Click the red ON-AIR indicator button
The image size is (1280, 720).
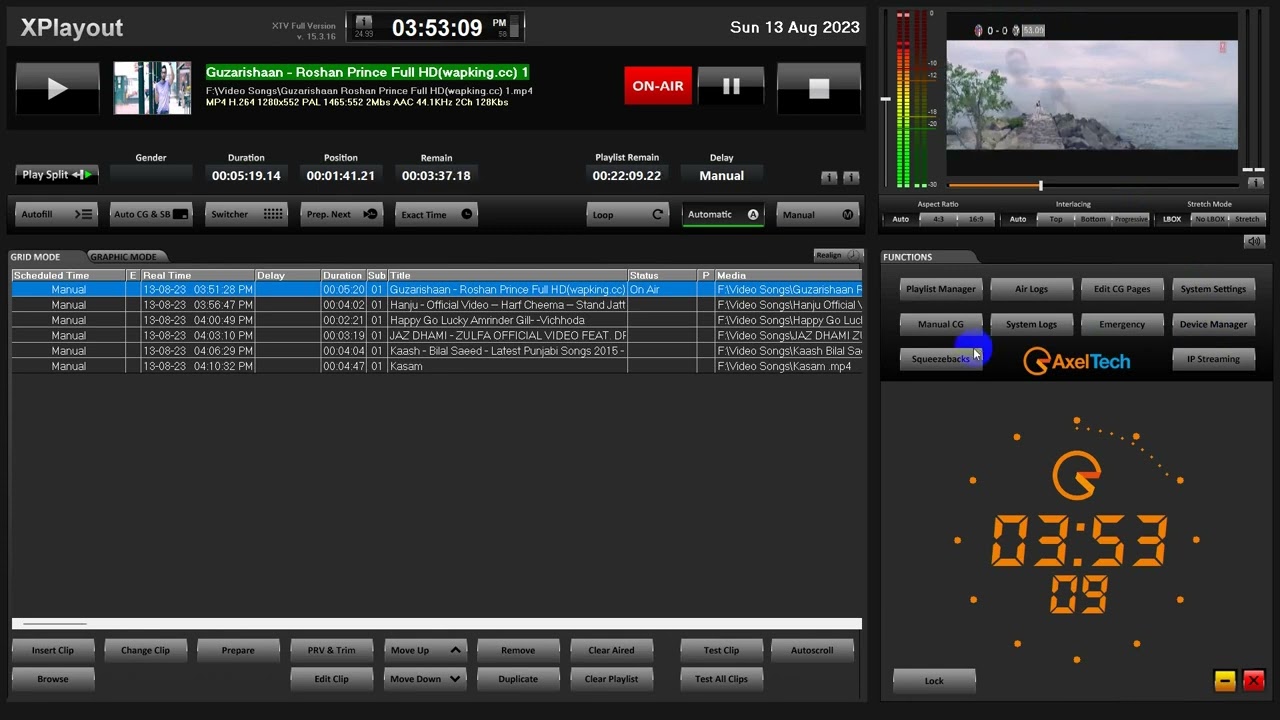(657, 86)
